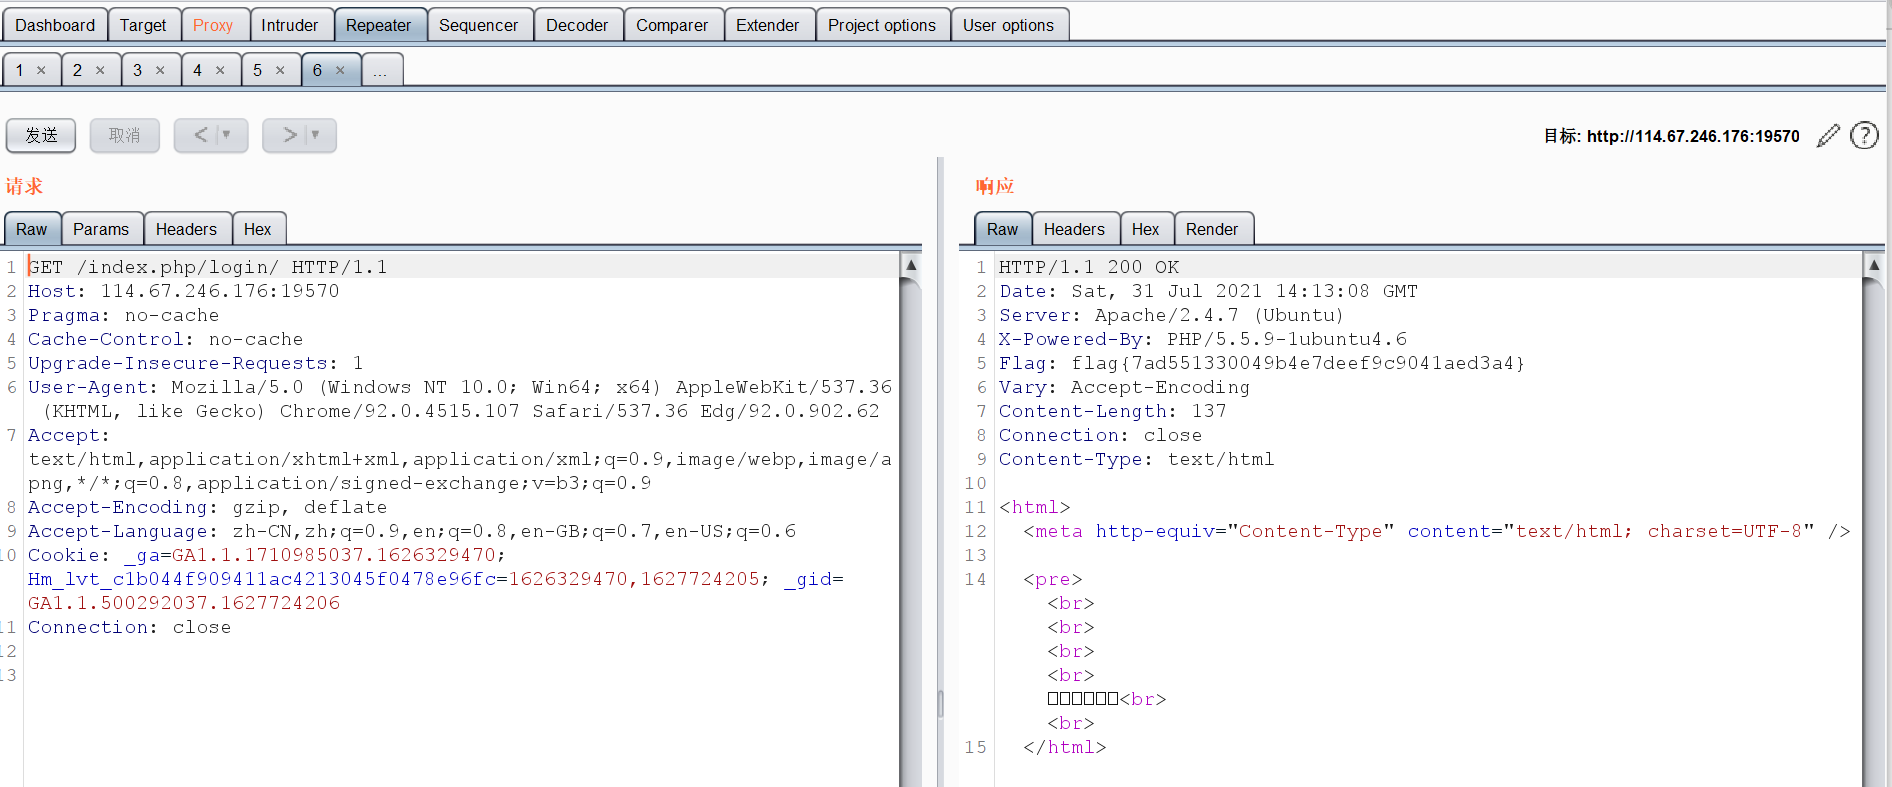Click the 取消 cancel button
Viewport: 1892px width, 787px height.
125,135
